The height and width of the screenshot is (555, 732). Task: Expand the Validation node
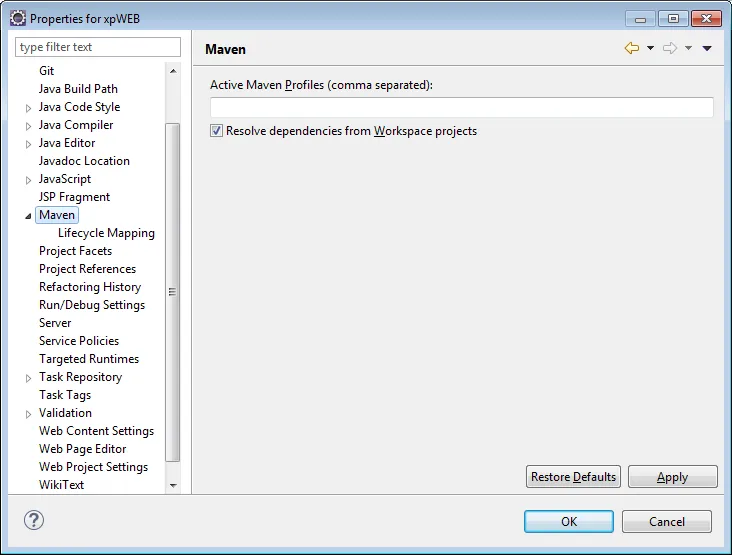(28, 414)
